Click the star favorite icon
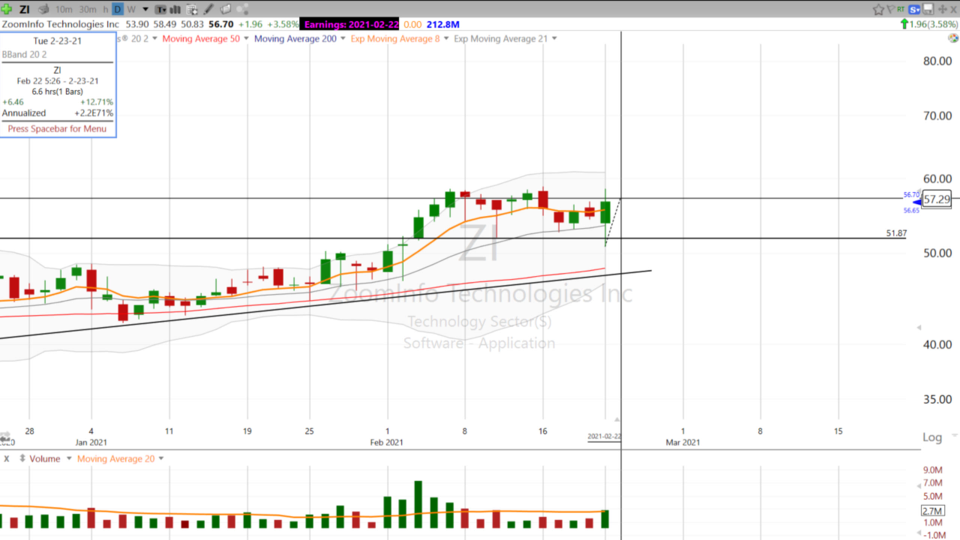This screenshot has height=540, width=960. pos(879,9)
